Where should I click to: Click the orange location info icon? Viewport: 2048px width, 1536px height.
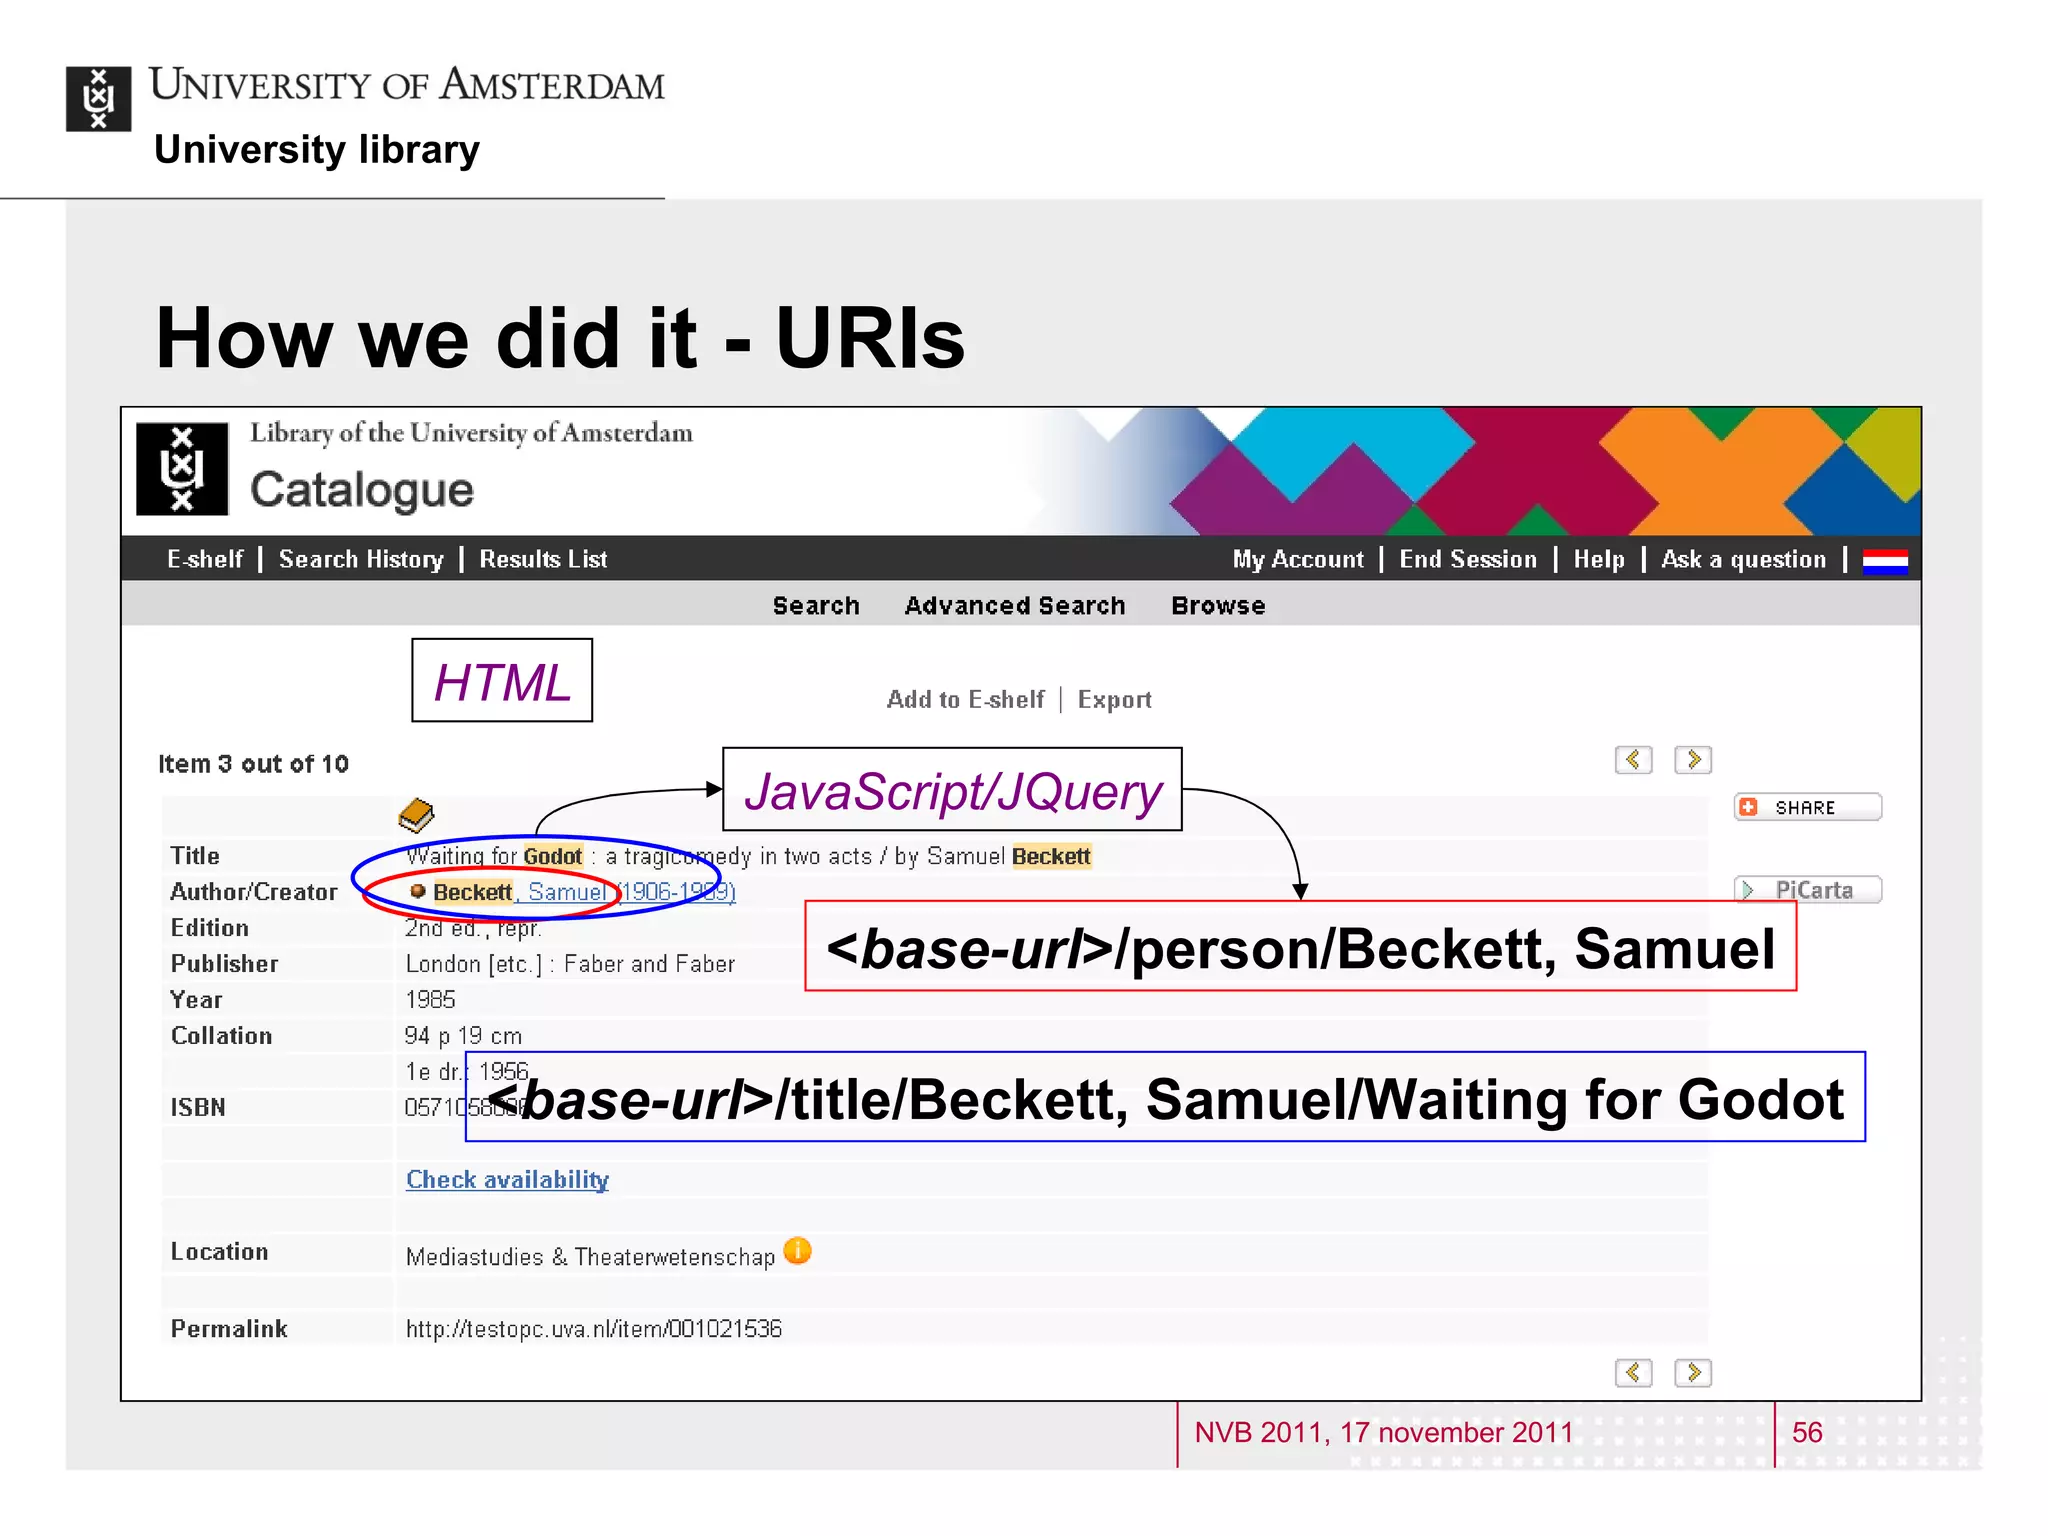(798, 1251)
